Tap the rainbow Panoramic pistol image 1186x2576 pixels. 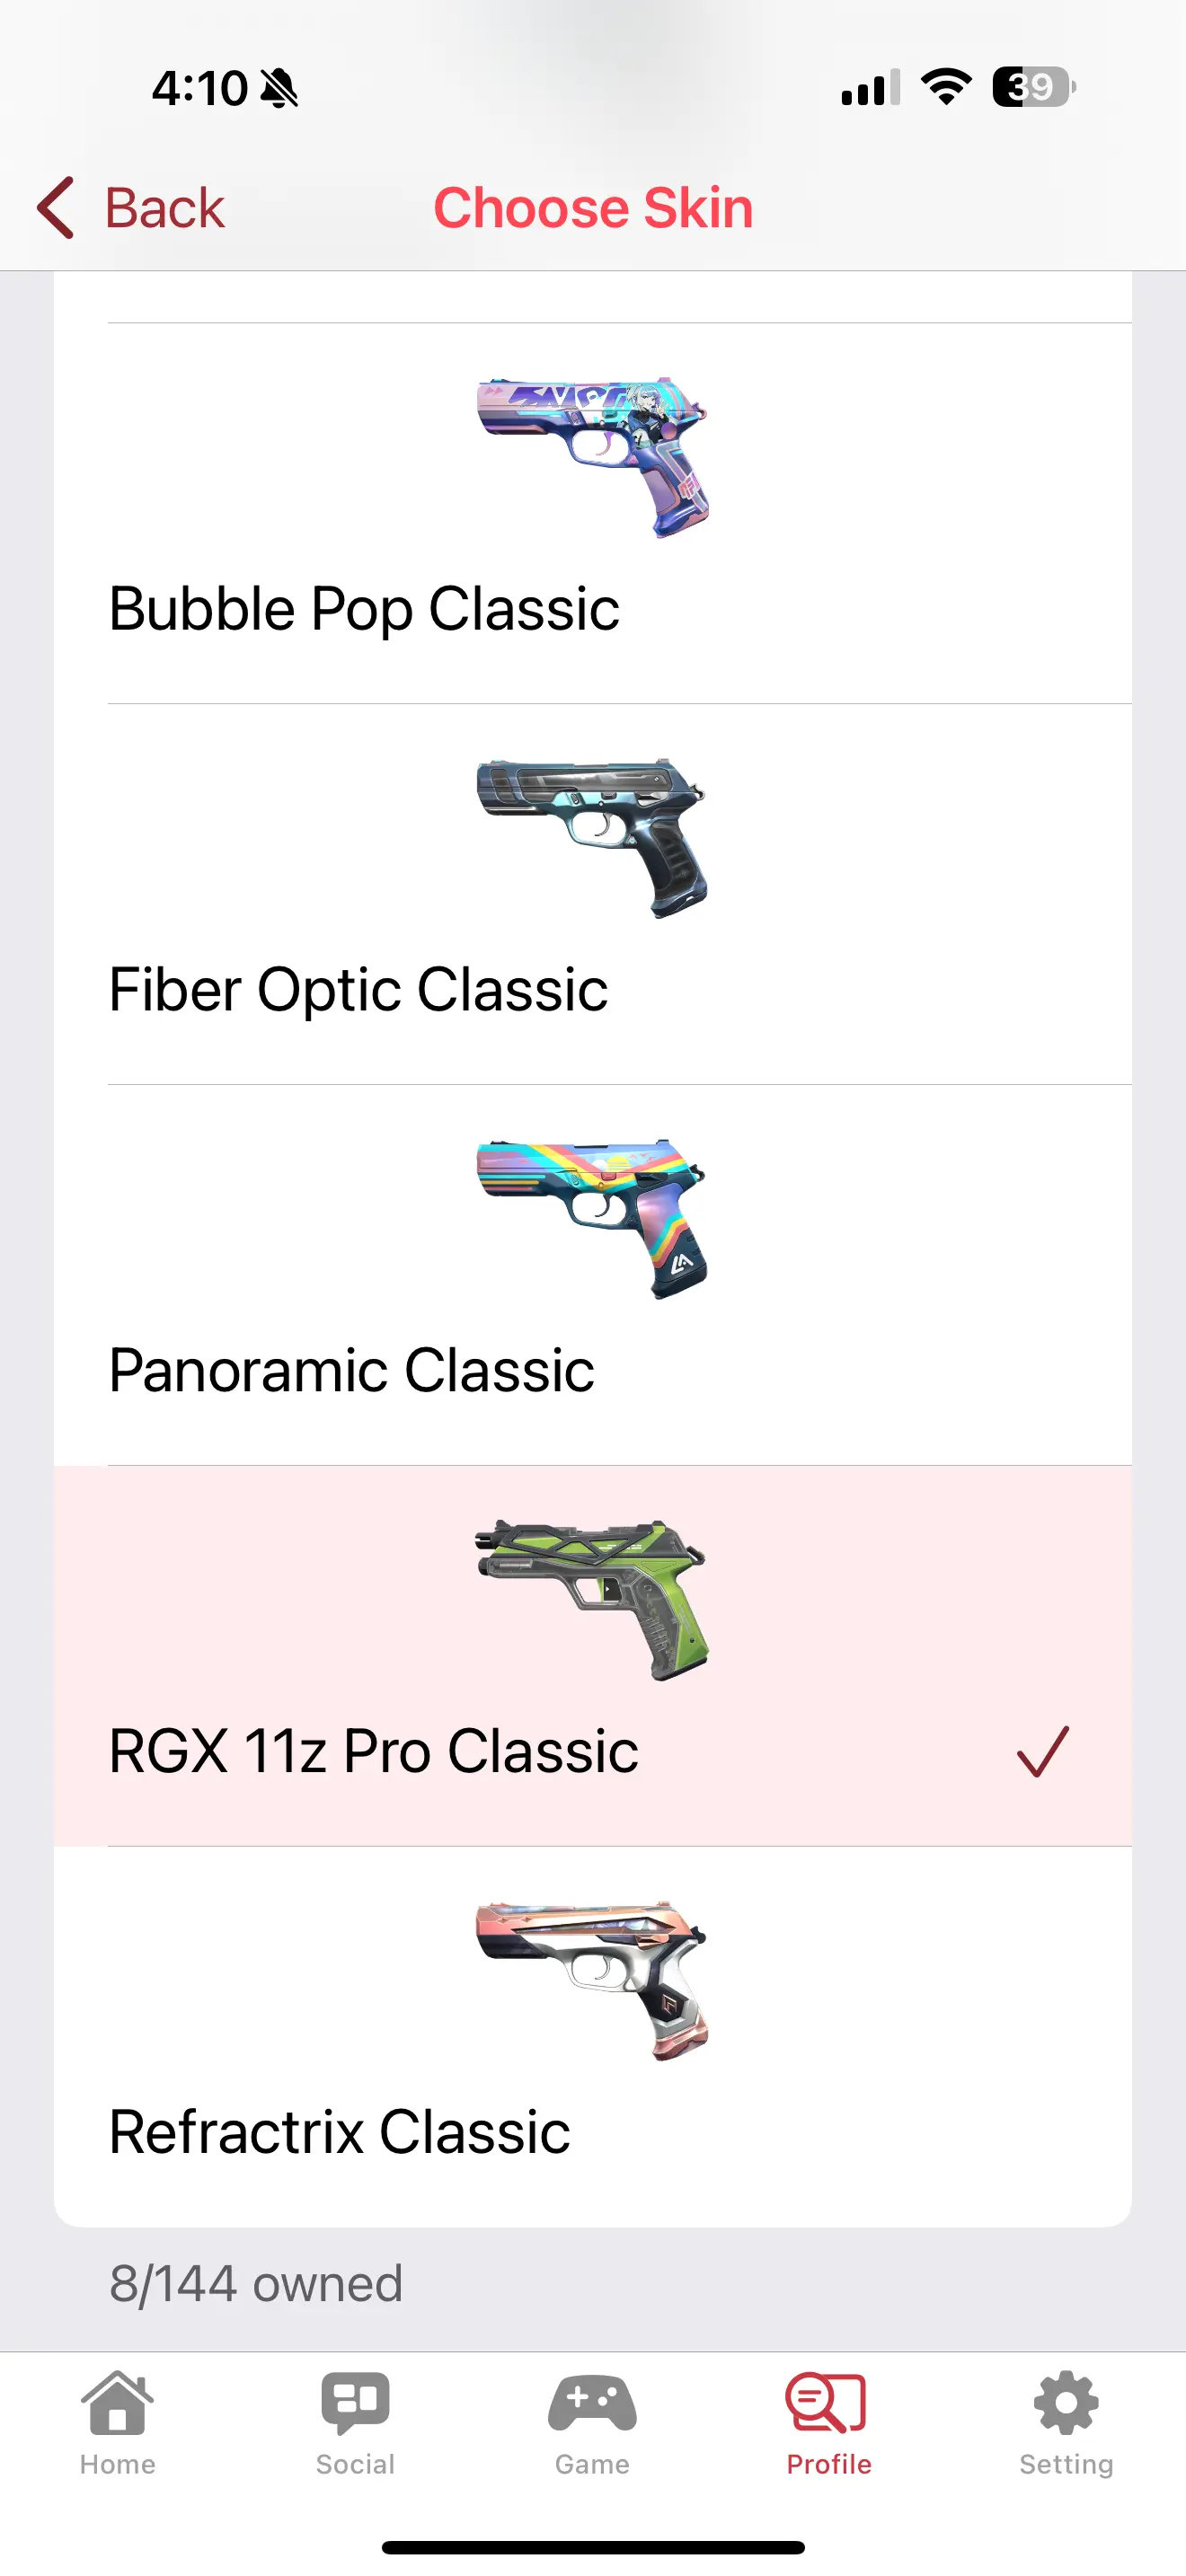tap(592, 1219)
